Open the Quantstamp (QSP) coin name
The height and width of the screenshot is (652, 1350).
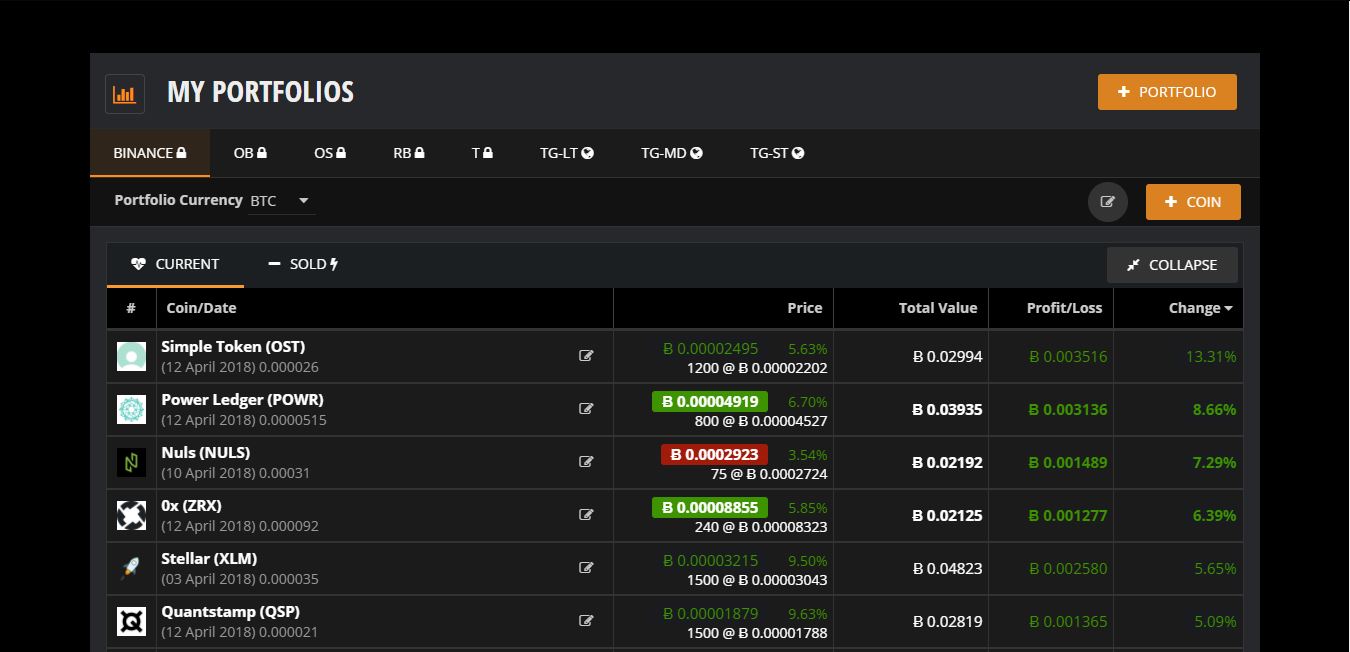coord(230,611)
